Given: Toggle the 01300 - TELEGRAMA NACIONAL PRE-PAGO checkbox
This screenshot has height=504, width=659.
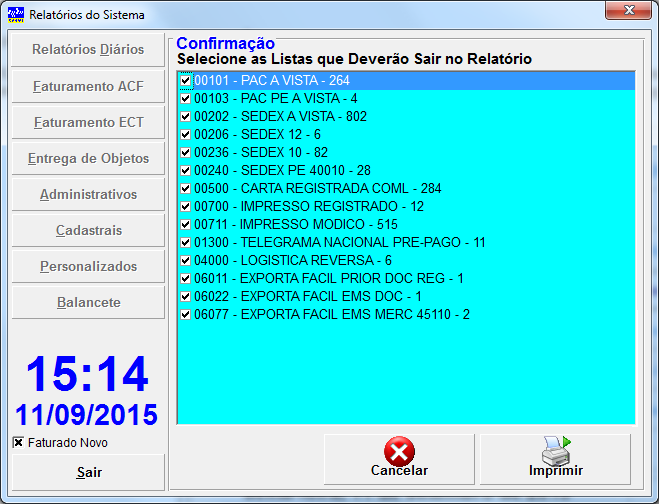Looking at the screenshot, I should click(185, 243).
